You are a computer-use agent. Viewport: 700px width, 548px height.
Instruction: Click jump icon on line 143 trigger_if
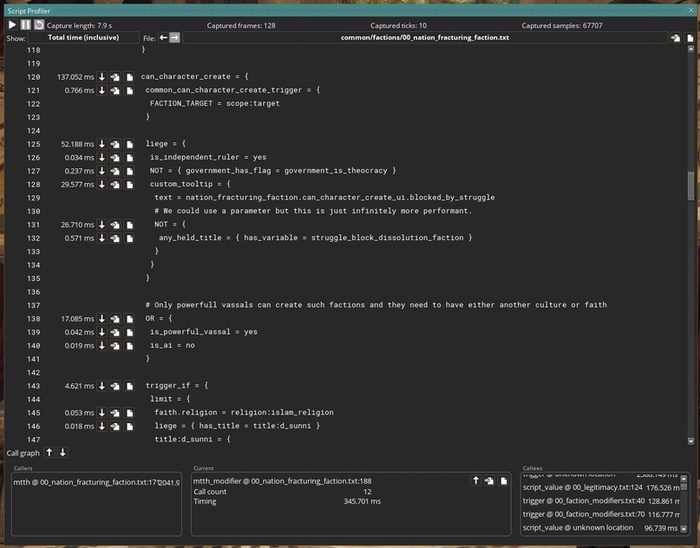(115, 385)
